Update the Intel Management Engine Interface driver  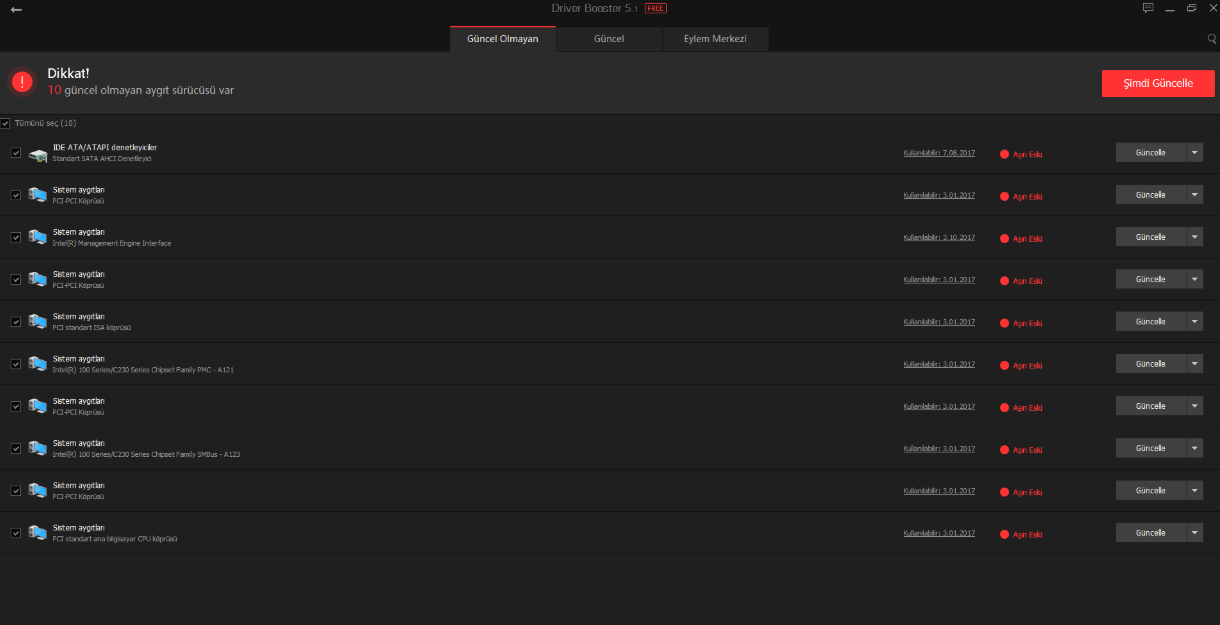tap(1151, 237)
